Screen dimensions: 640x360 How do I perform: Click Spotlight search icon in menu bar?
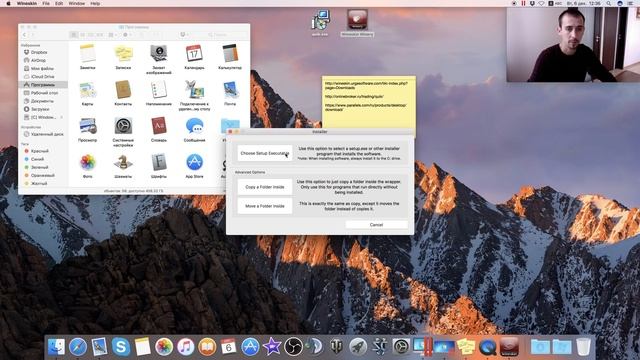pyautogui.click(x=609, y=3)
